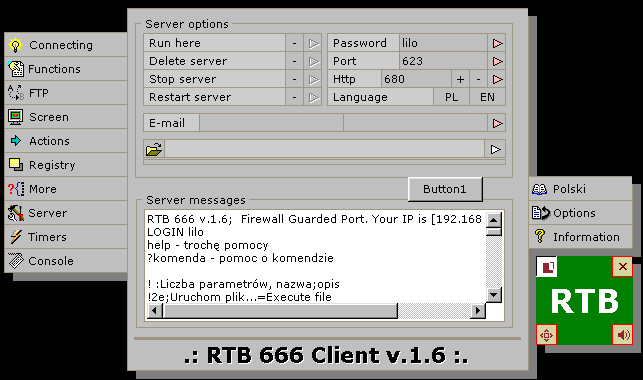This screenshot has width=643, height=380.
Task: Click the minus button beside Http plus
Action: (478, 79)
